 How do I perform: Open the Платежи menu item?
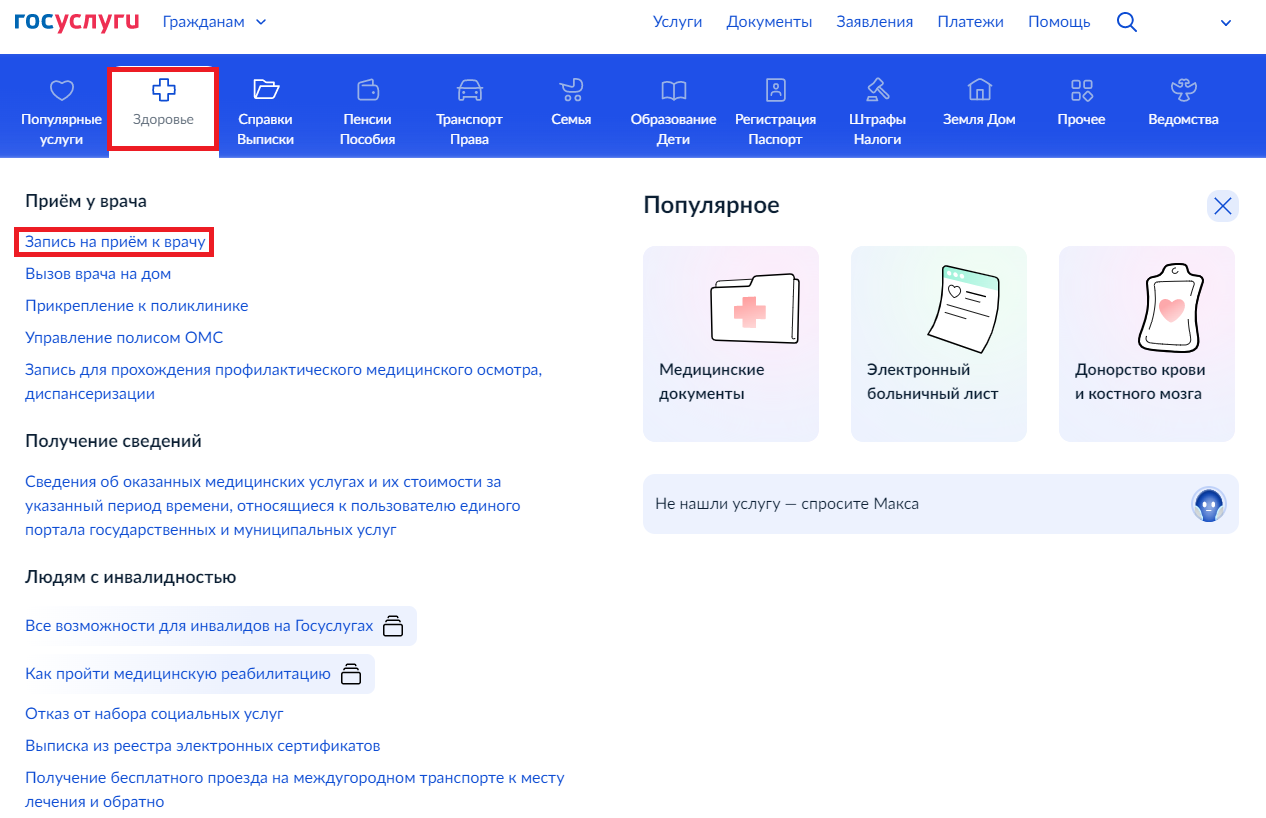coord(970,22)
